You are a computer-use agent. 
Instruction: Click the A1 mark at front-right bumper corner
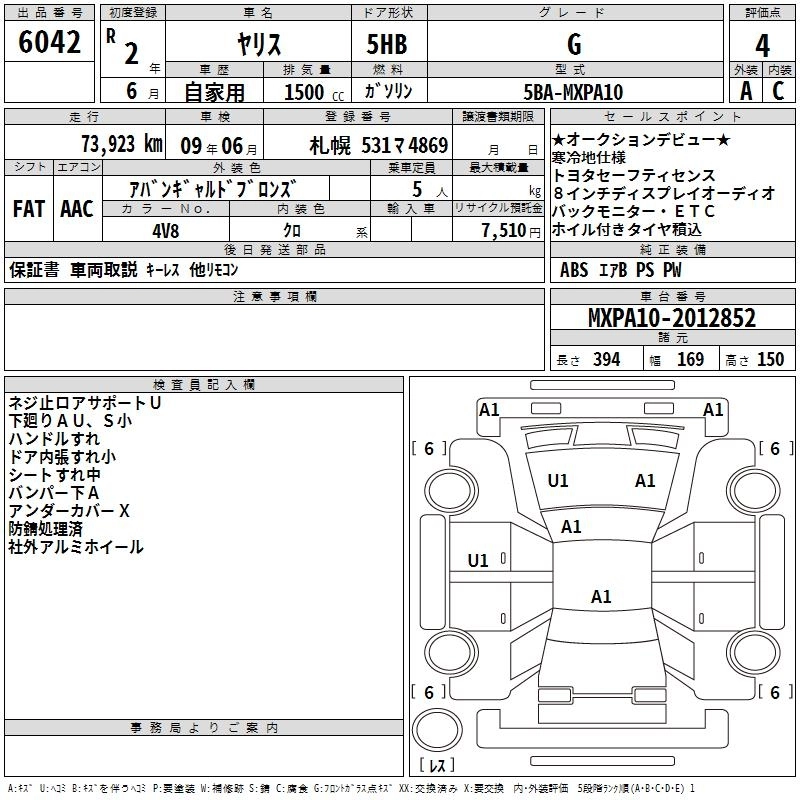click(713, 409)
